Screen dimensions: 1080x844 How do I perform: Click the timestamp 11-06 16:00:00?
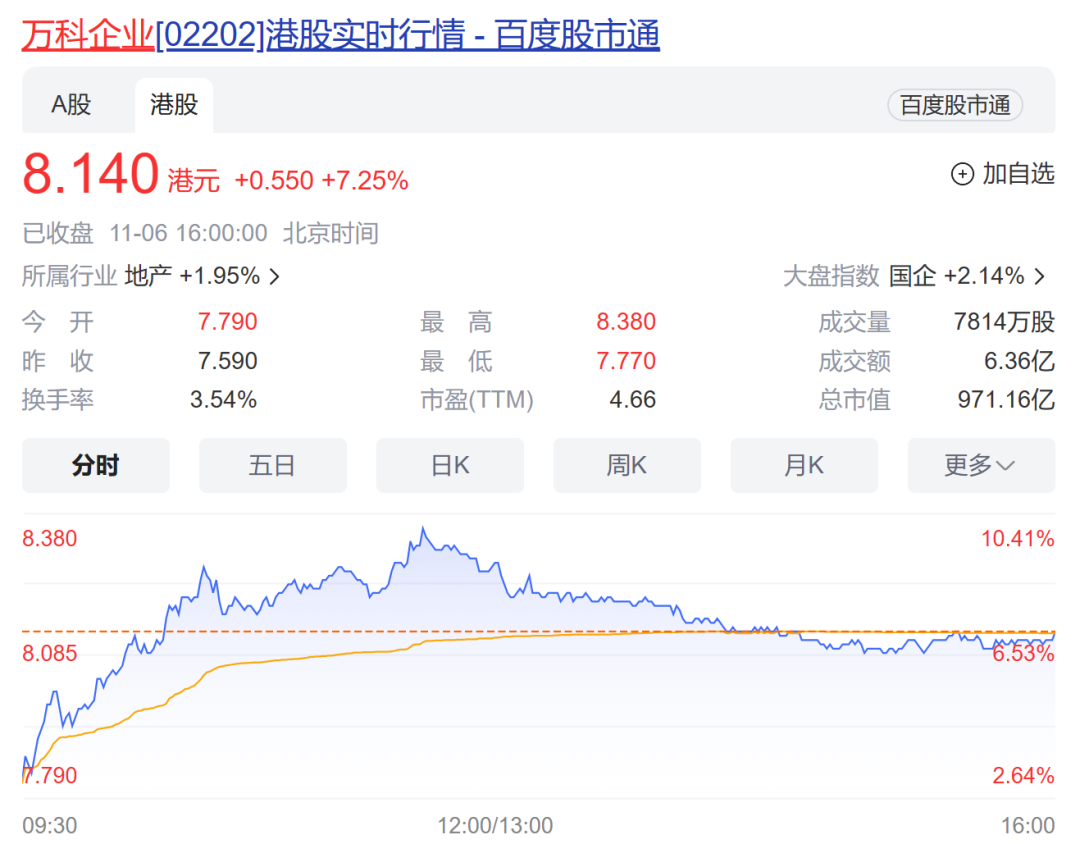[189, 234]
